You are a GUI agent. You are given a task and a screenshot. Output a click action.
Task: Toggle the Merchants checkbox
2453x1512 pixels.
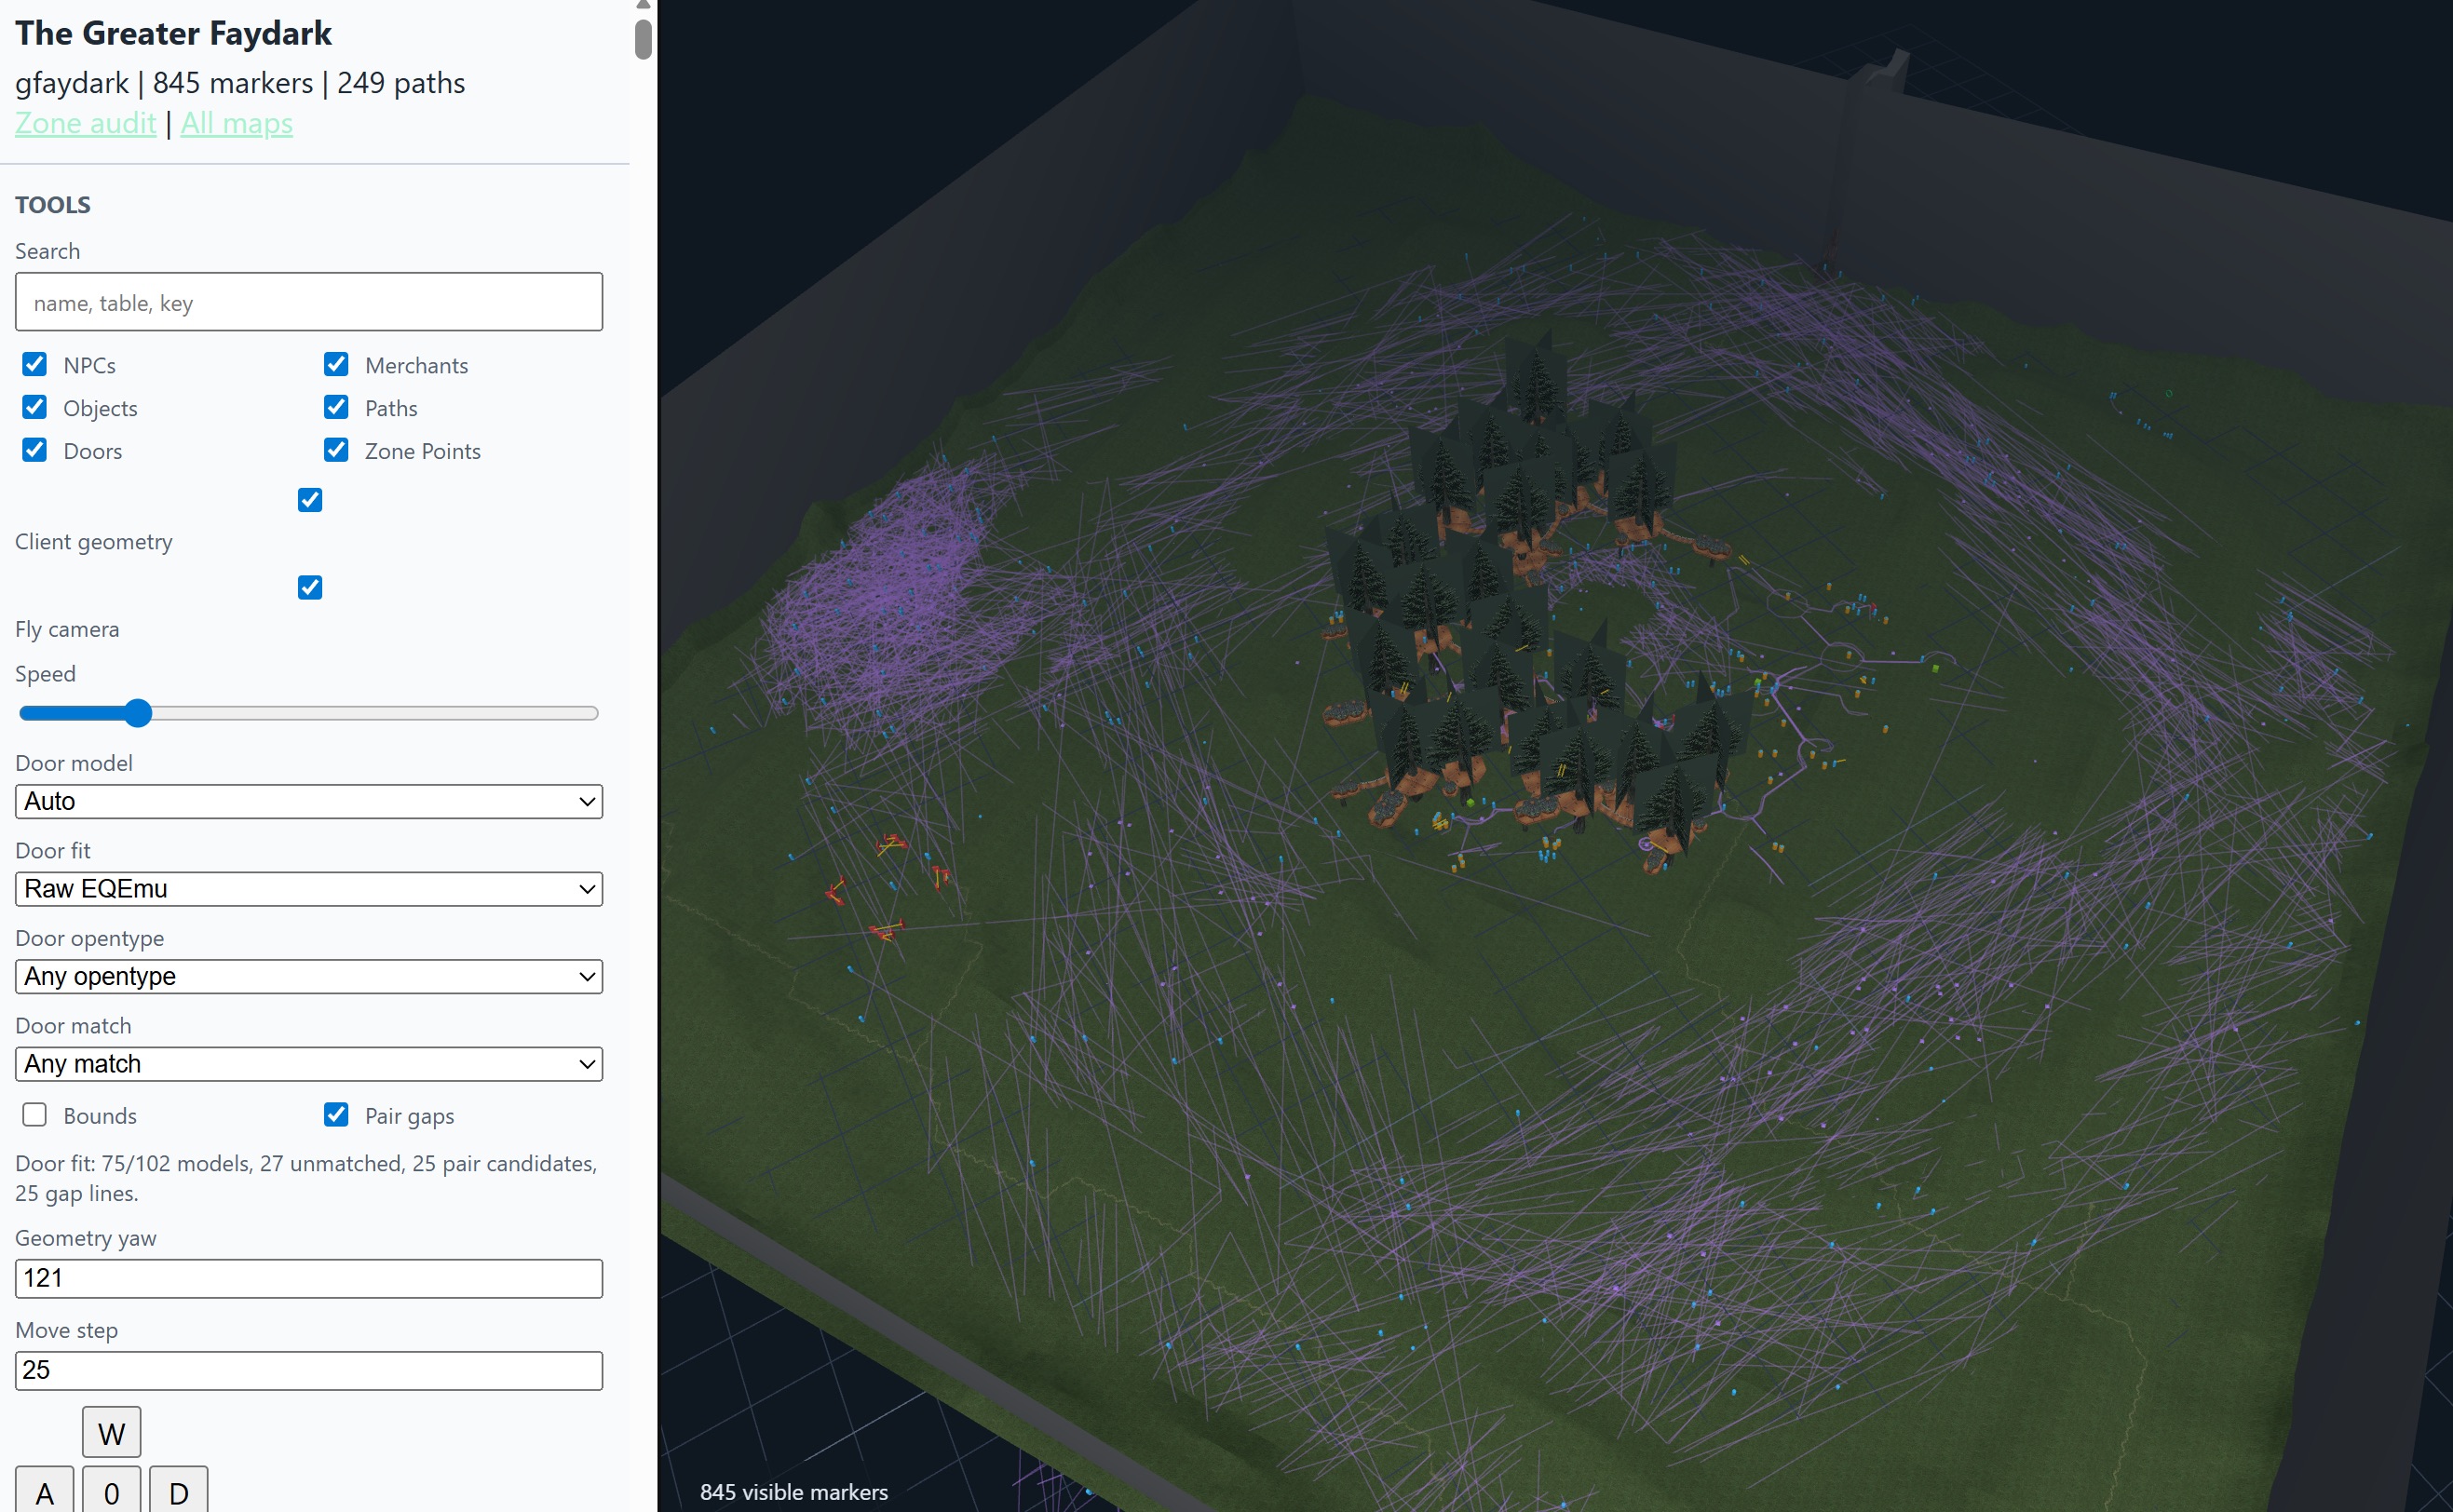point(336,364)
